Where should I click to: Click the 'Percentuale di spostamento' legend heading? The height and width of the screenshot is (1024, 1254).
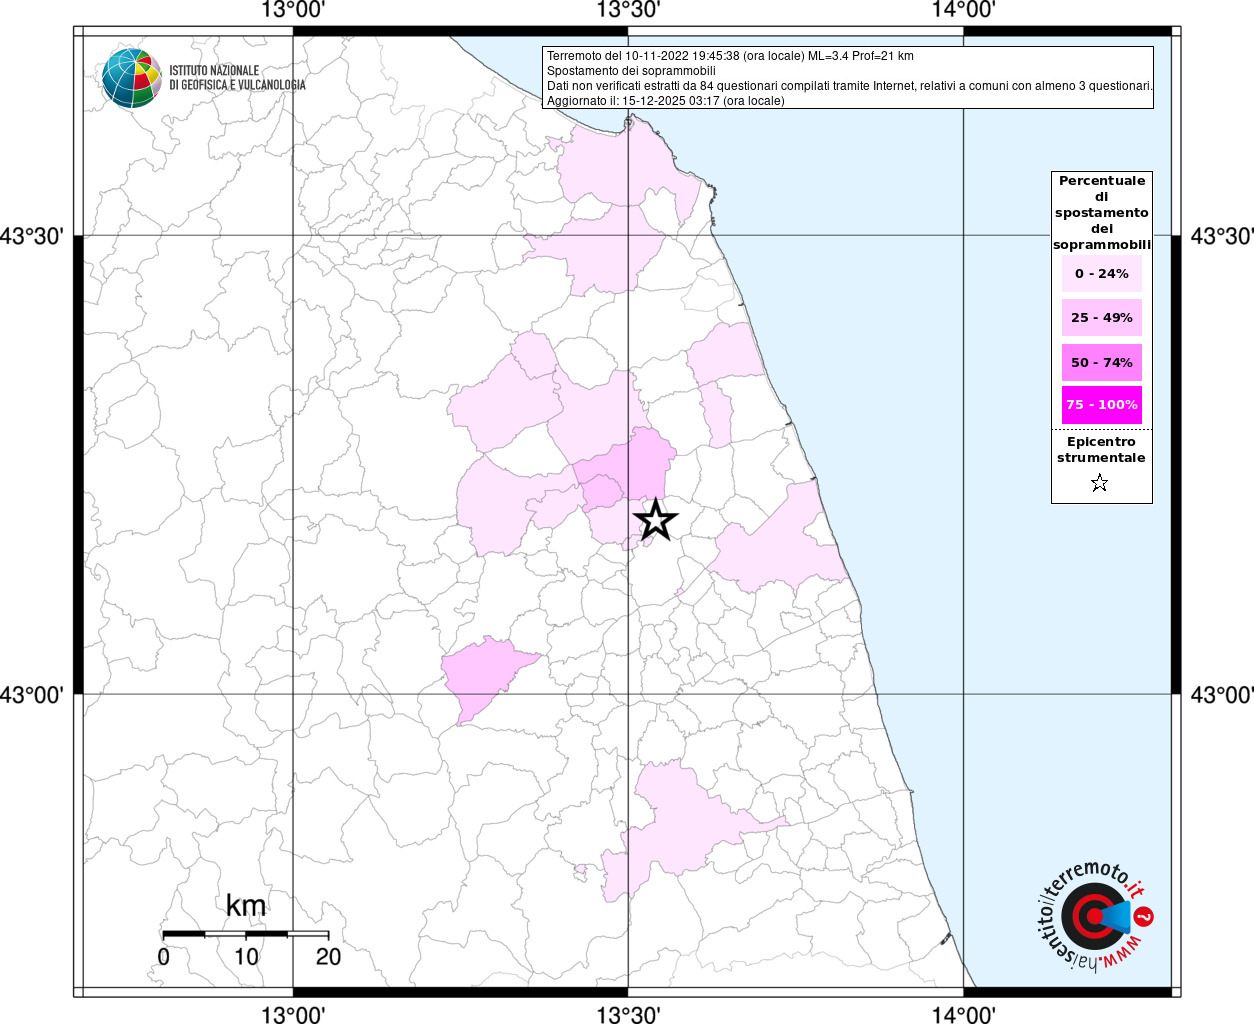1102,212
